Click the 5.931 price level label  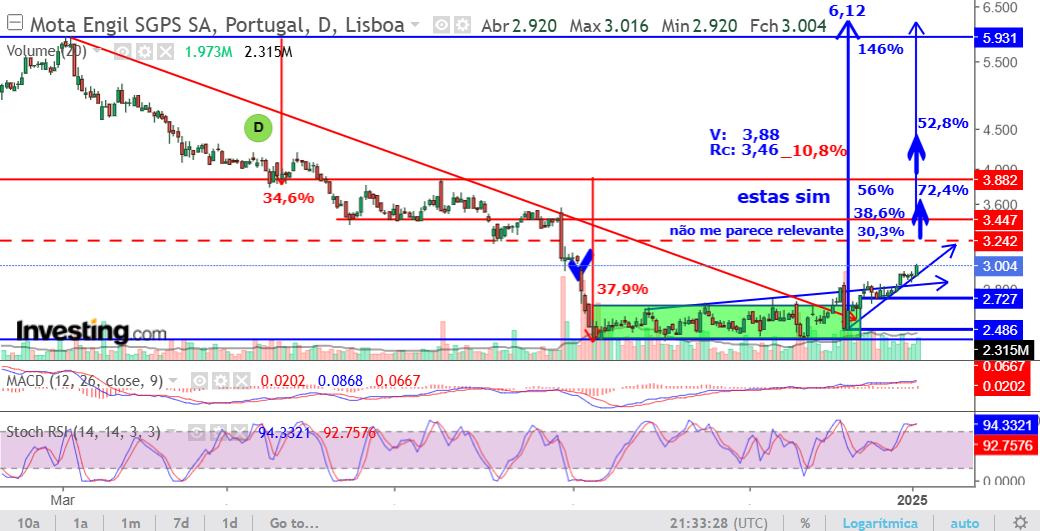(x=1000, y=38)
